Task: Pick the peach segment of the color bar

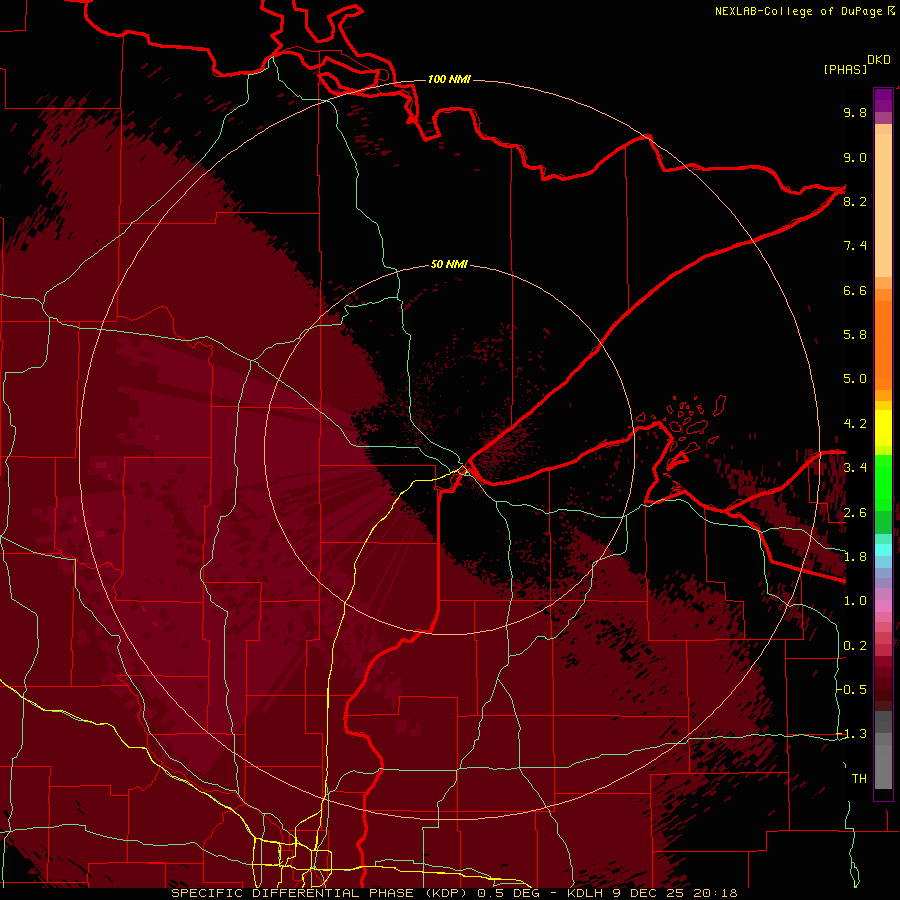Action: [883, 207]
